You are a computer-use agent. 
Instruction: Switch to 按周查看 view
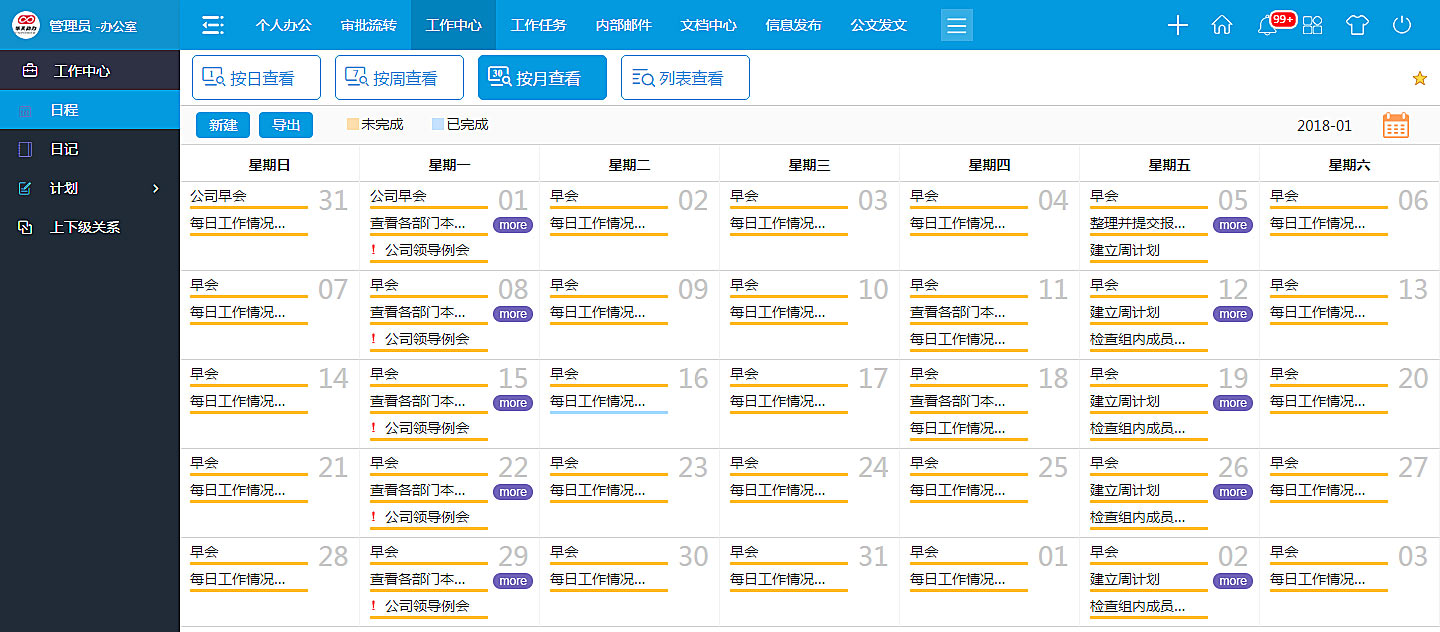point(399,77)
